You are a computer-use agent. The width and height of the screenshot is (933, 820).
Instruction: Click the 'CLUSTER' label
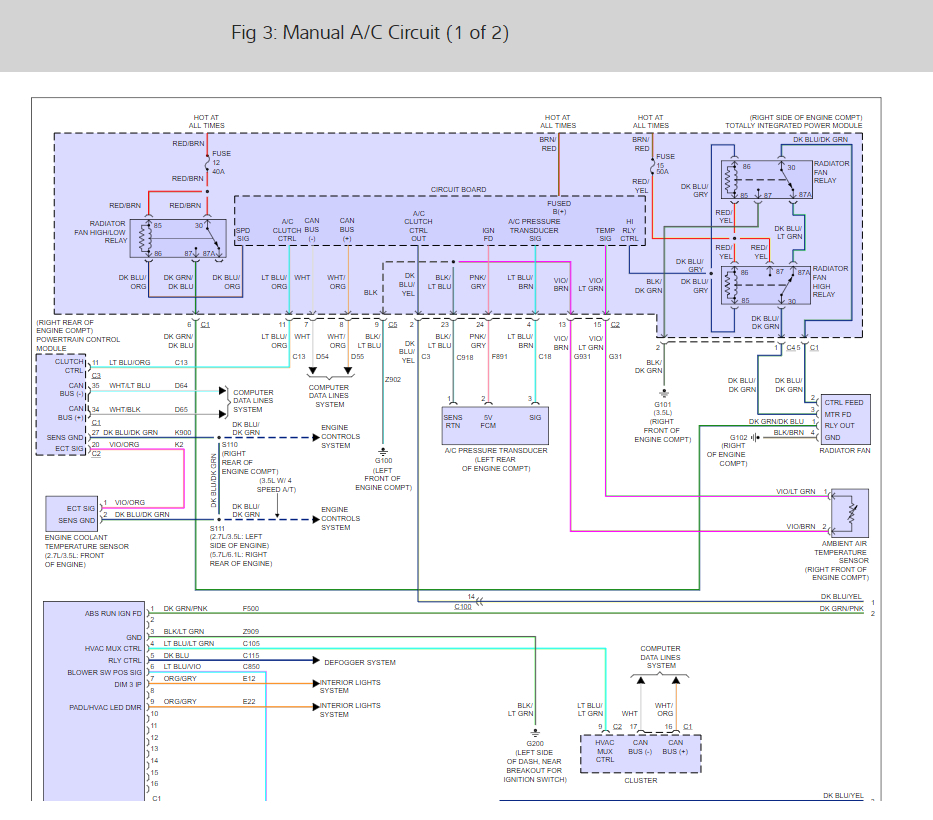pyautogui.click(x=641, y=780)
